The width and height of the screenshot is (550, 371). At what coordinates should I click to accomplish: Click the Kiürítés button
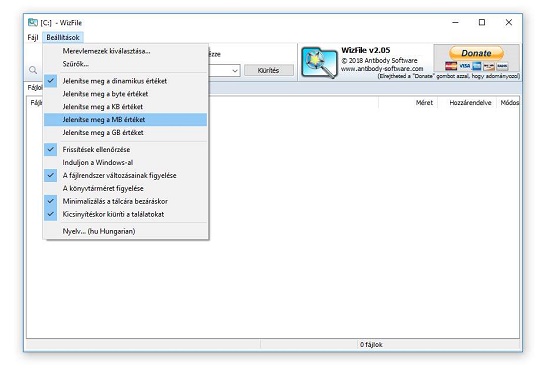tap(269, 70)
